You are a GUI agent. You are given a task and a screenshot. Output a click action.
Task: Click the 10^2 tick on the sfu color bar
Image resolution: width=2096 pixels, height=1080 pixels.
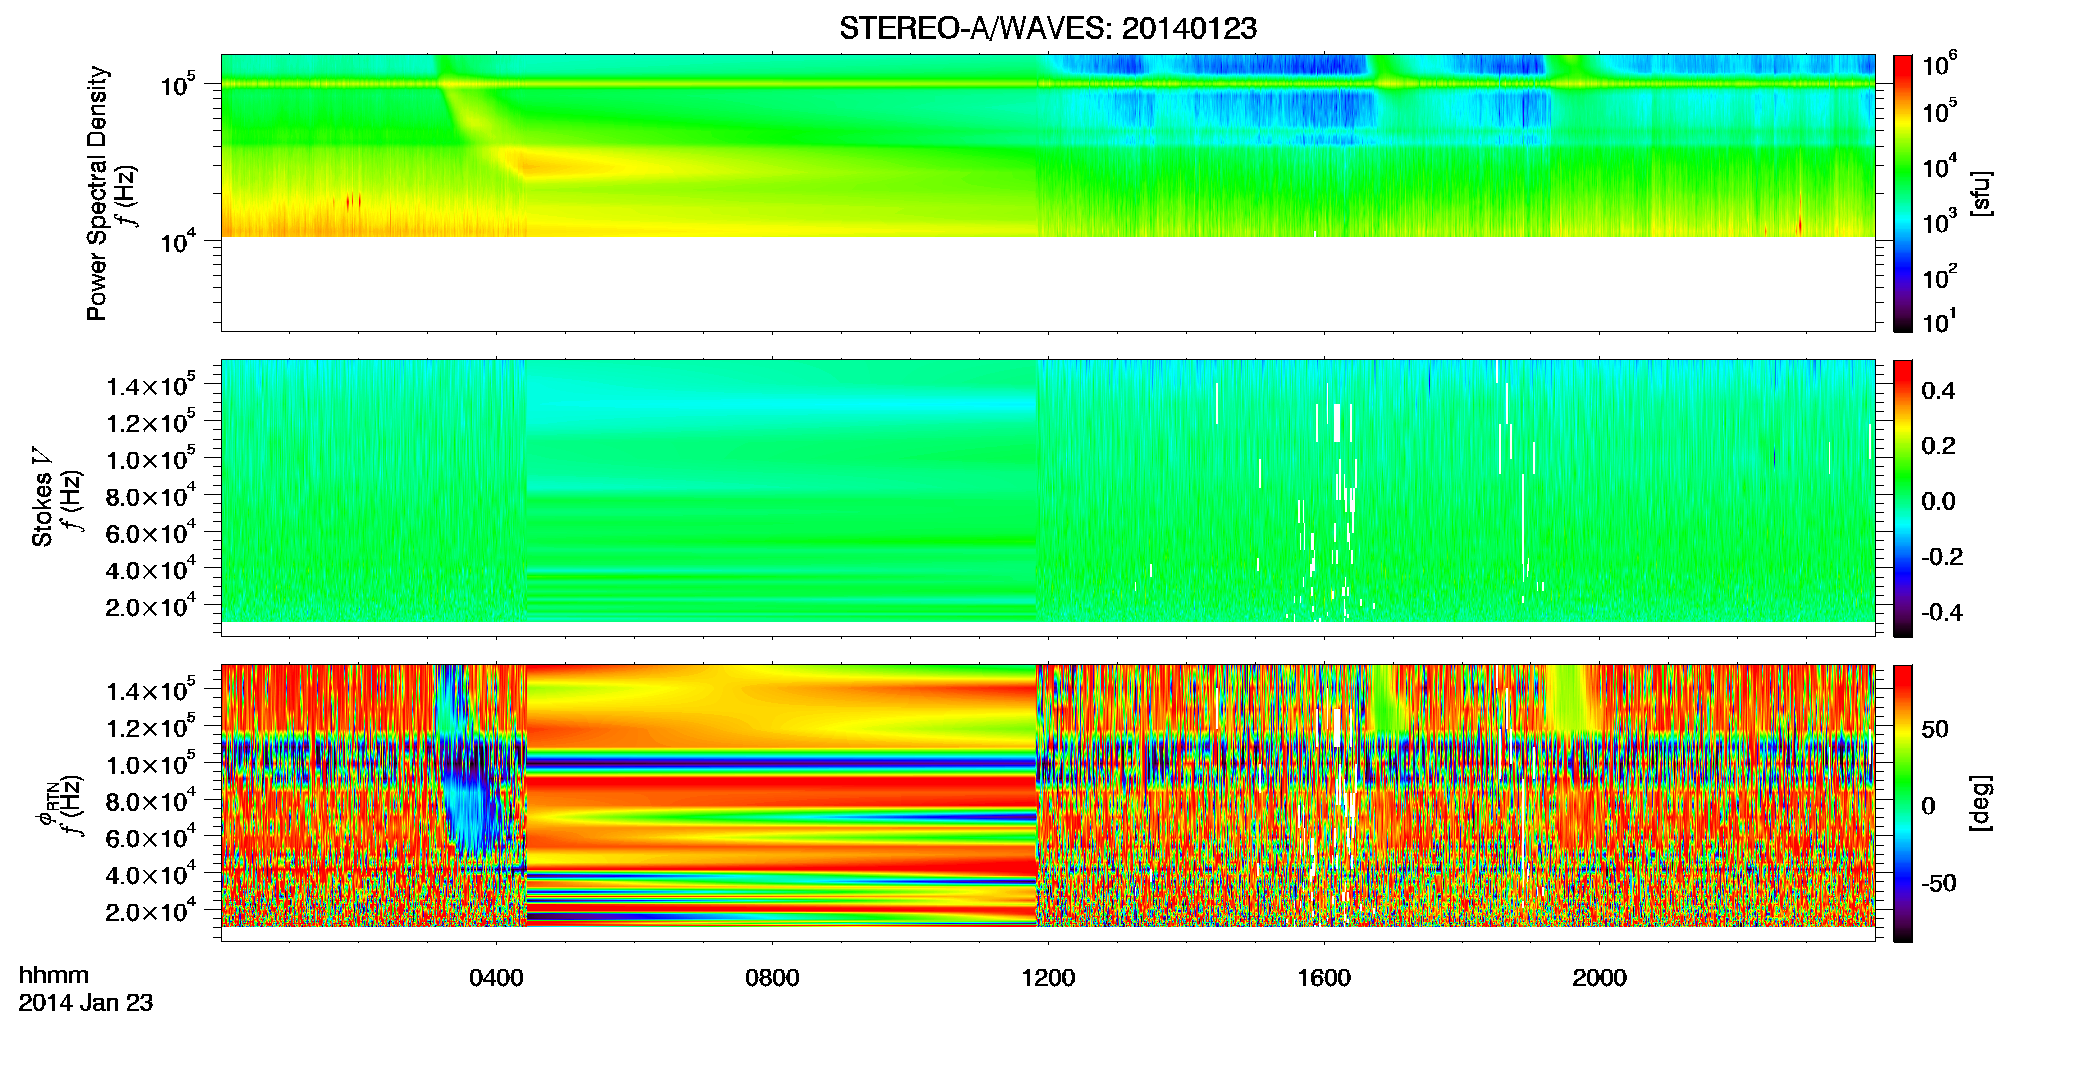(1940, 277)
